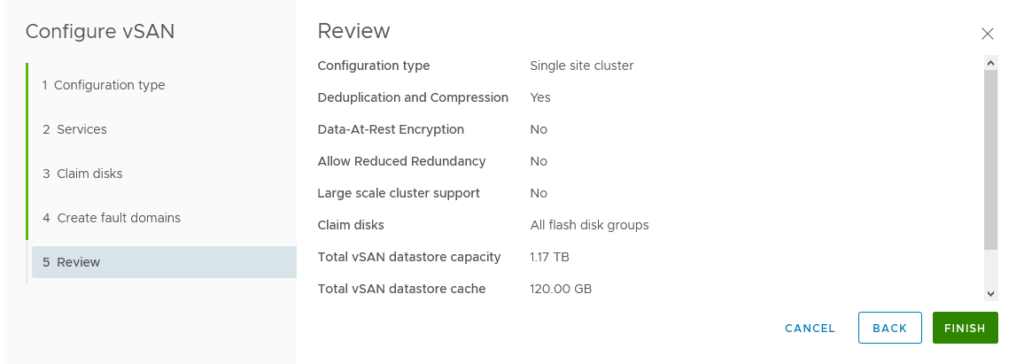This screenshot has height=364, width=1024.
Task: Click the Cancel button
Action: tap(810, 328)
